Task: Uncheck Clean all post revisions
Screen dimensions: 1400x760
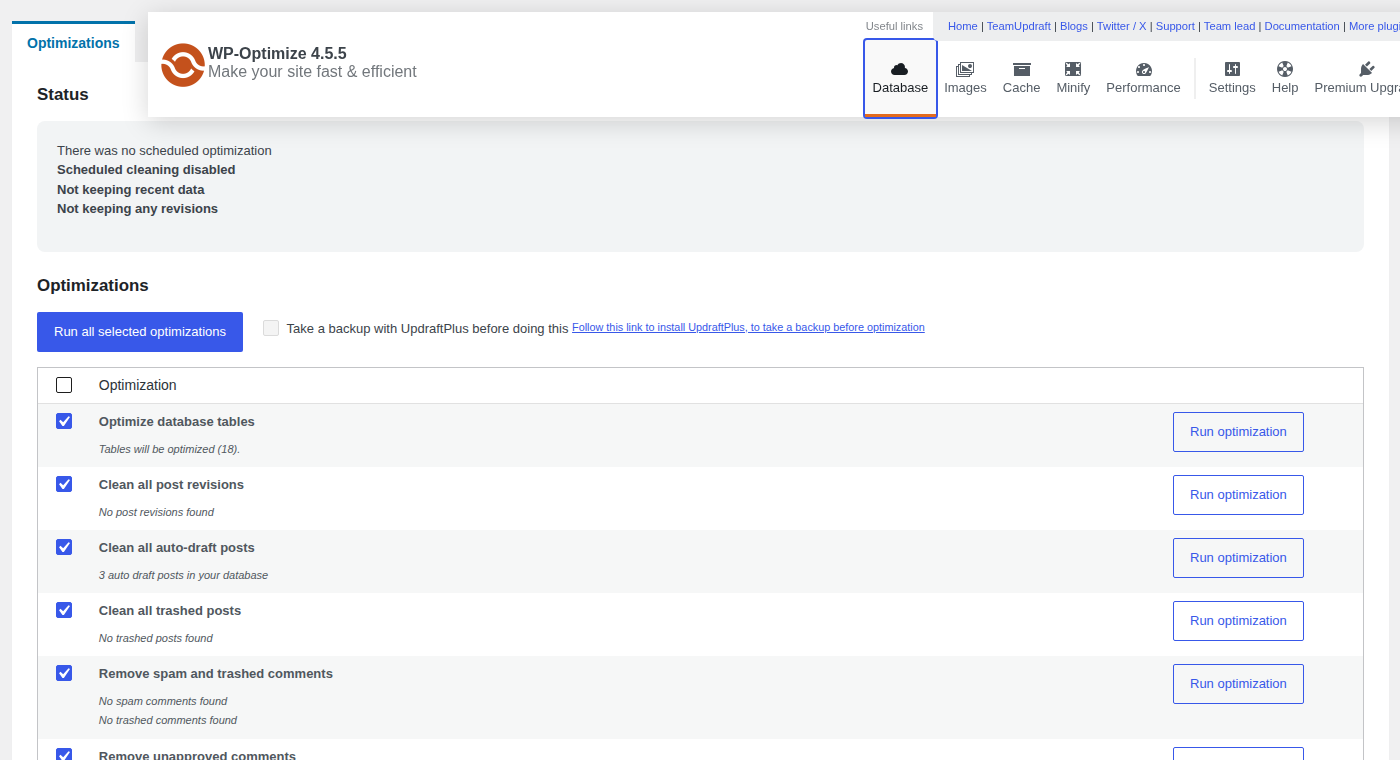Action: tap(64, 484)
